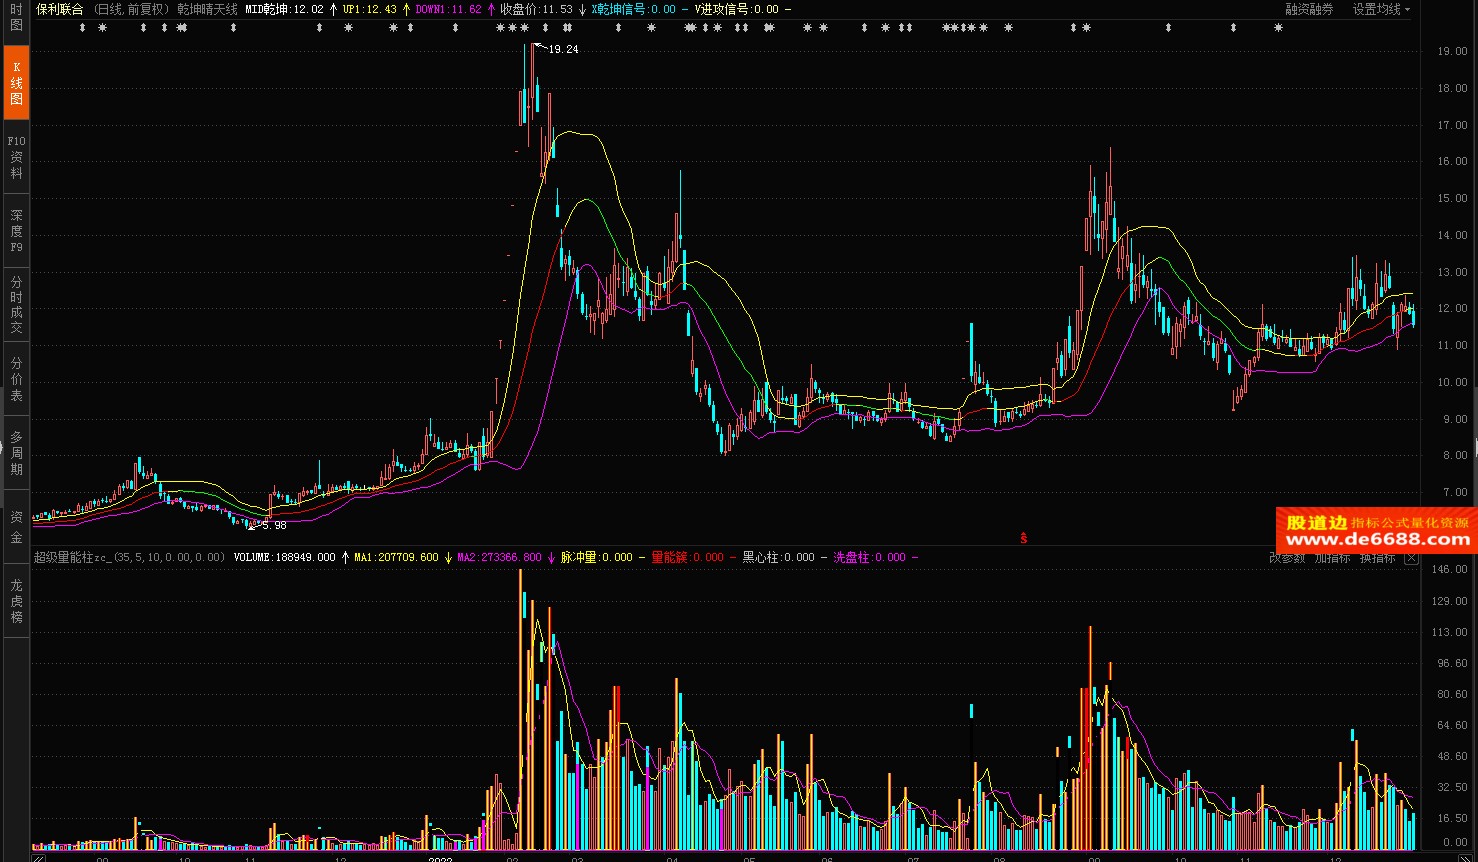The height and width of the screenshot is (862, 1478).
Task: Open the 时图 time-chart sidebar tab
Action: pos(16,17)
